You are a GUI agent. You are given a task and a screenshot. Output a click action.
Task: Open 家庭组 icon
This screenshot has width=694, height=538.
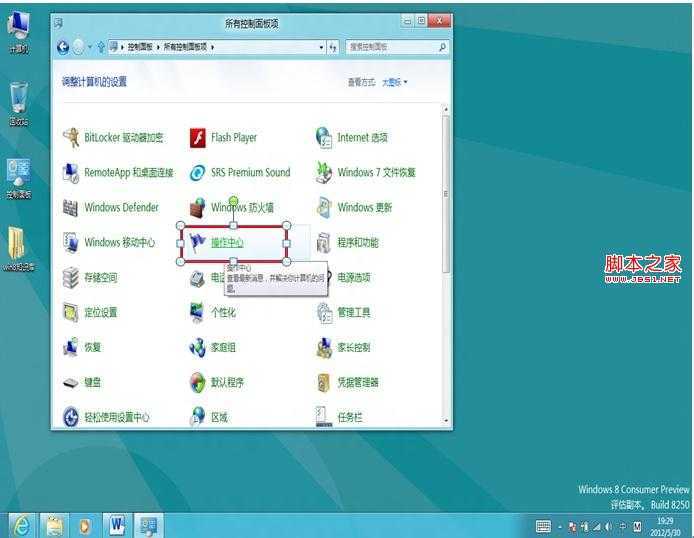198,347
